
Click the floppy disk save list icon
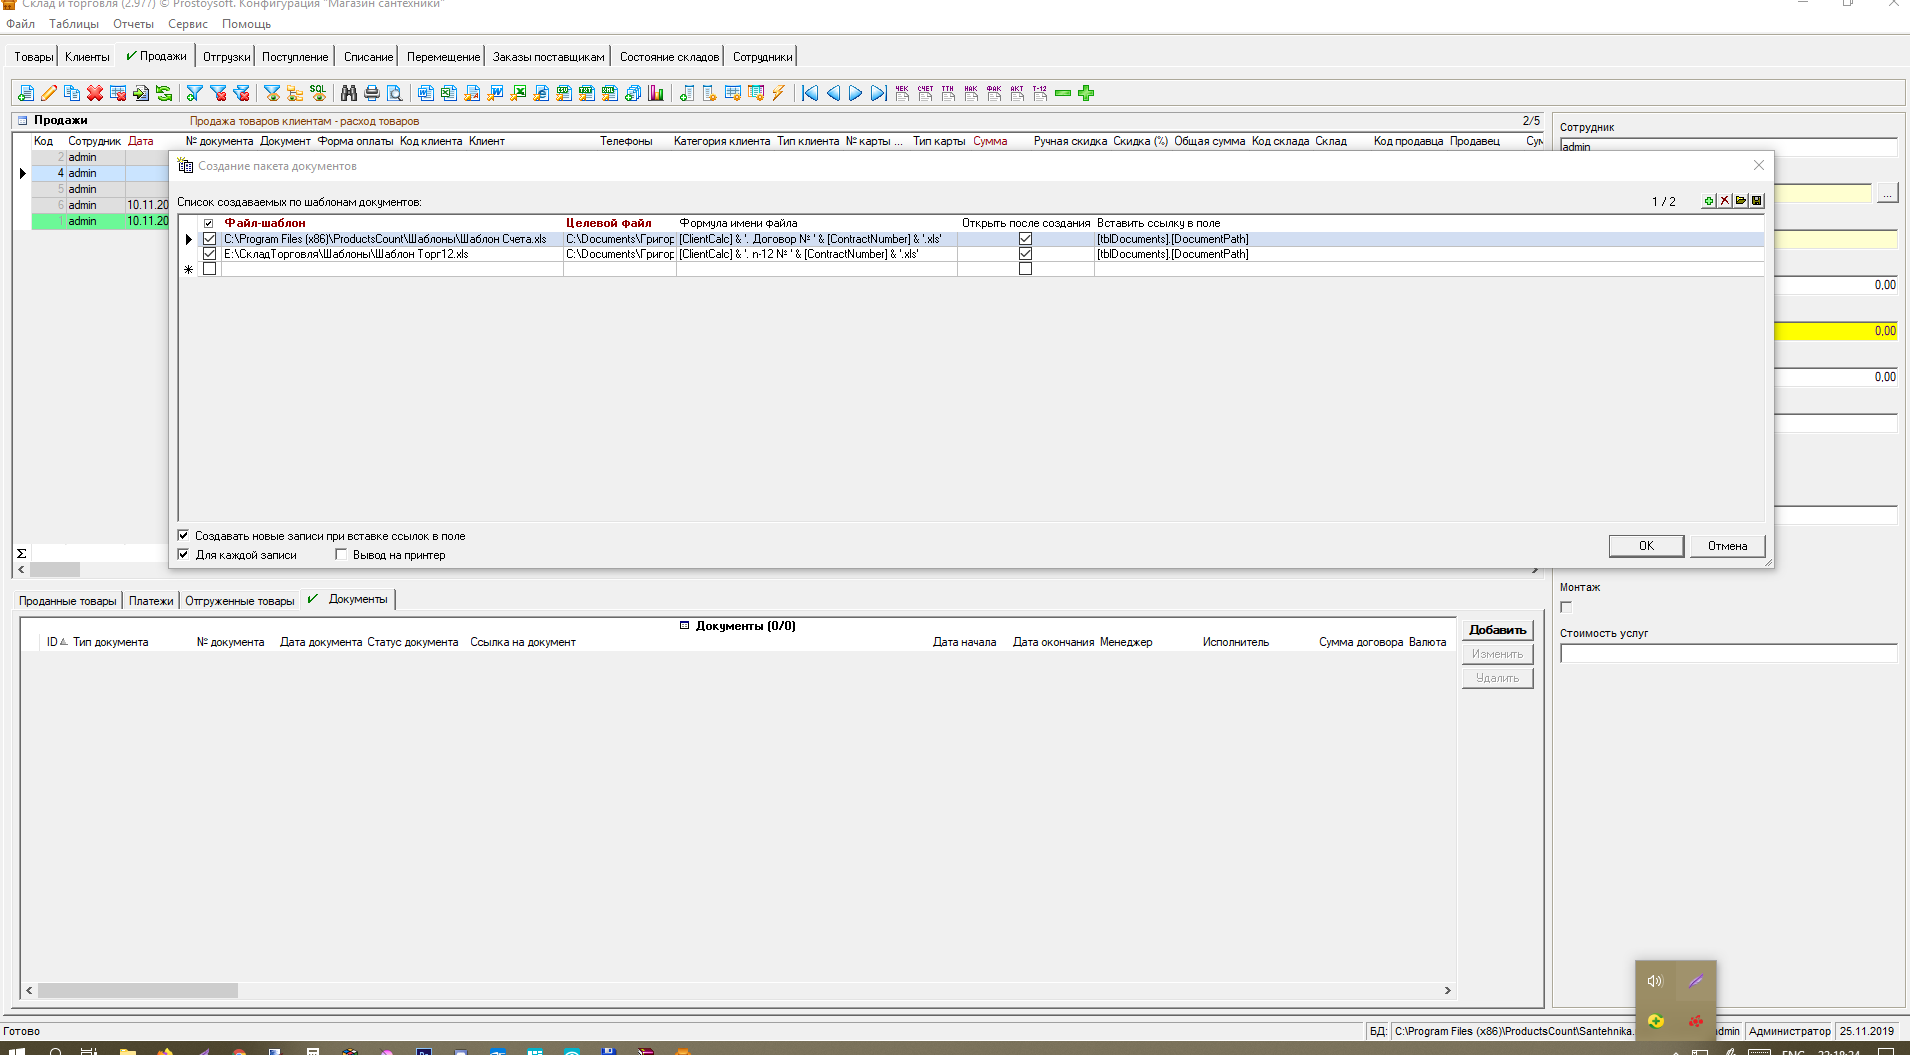pyautogui.click(x=1757, y=201)
